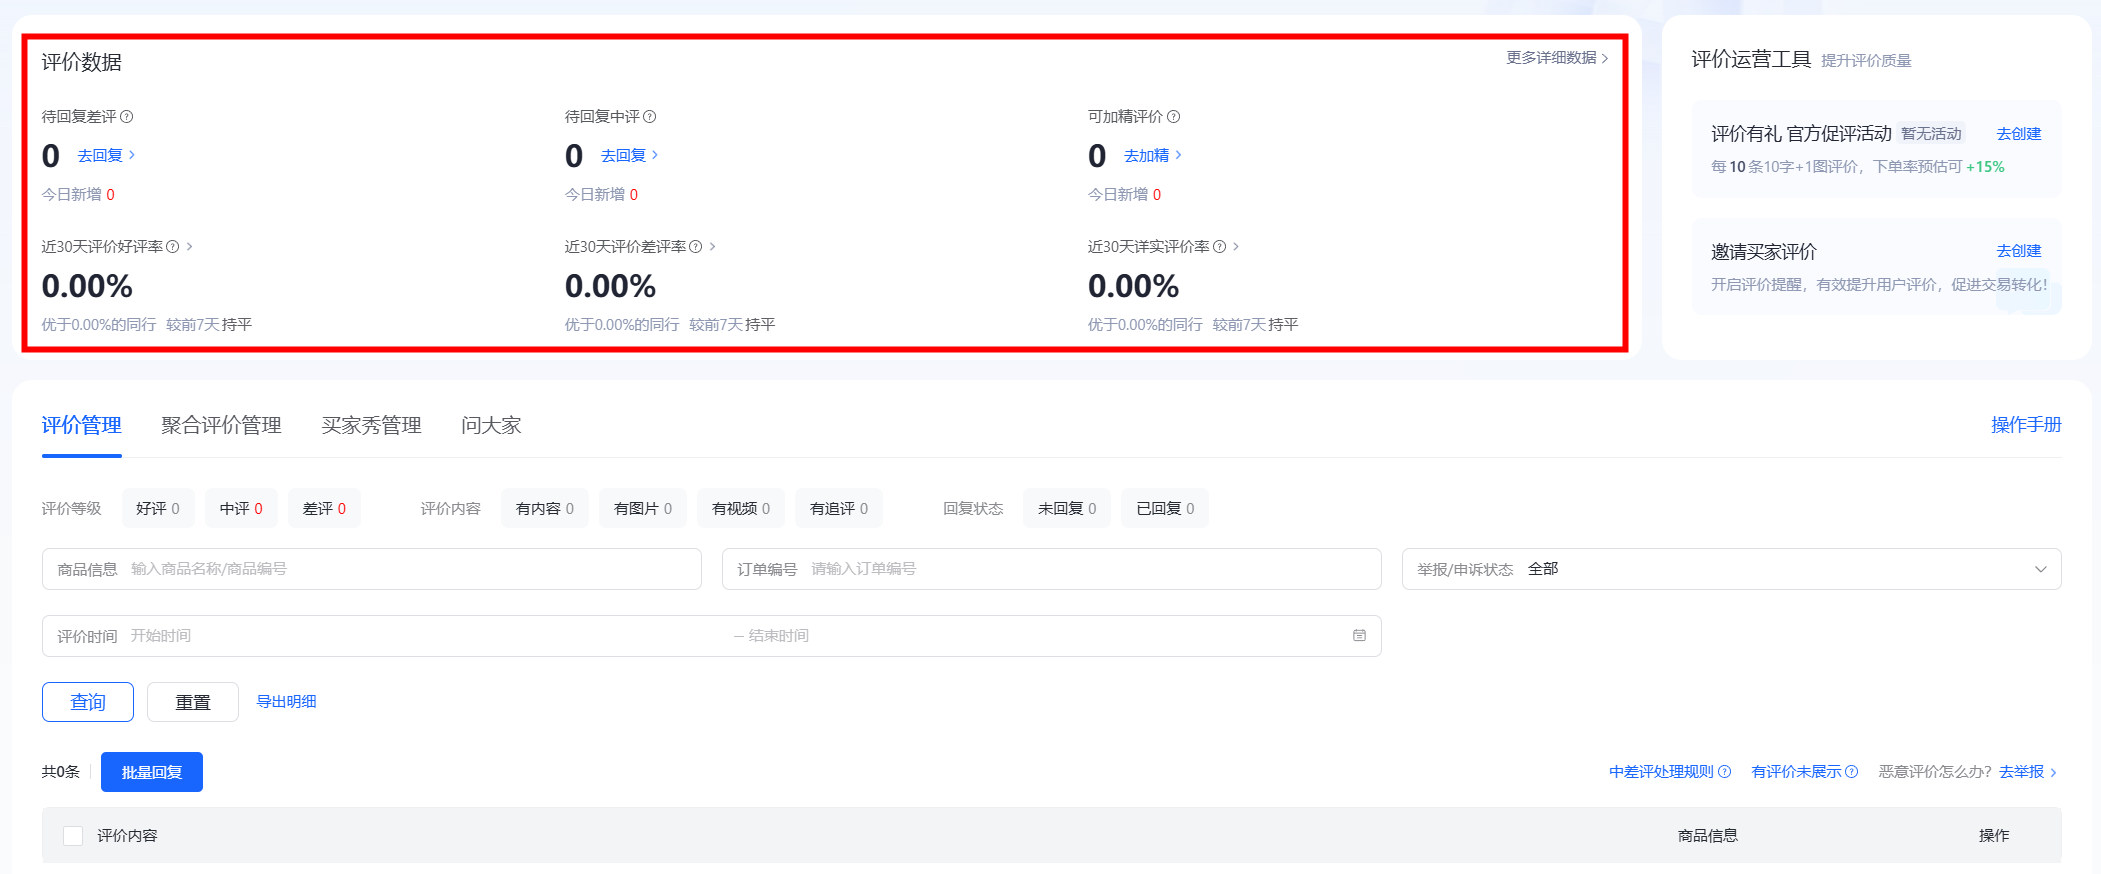This screenshot has height=874, width=2101.
Task: Click calendar icon in 评价时间 field
Action: pyautogui.click(x=1359, y=636)
